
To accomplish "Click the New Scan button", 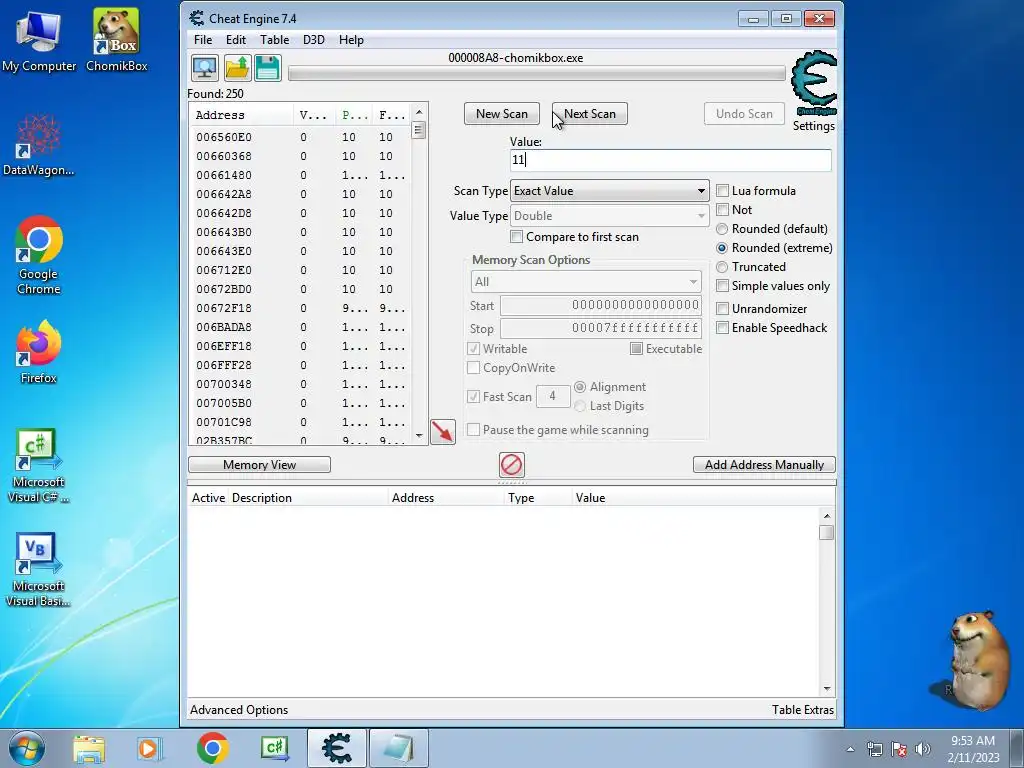I will point(502,114).
